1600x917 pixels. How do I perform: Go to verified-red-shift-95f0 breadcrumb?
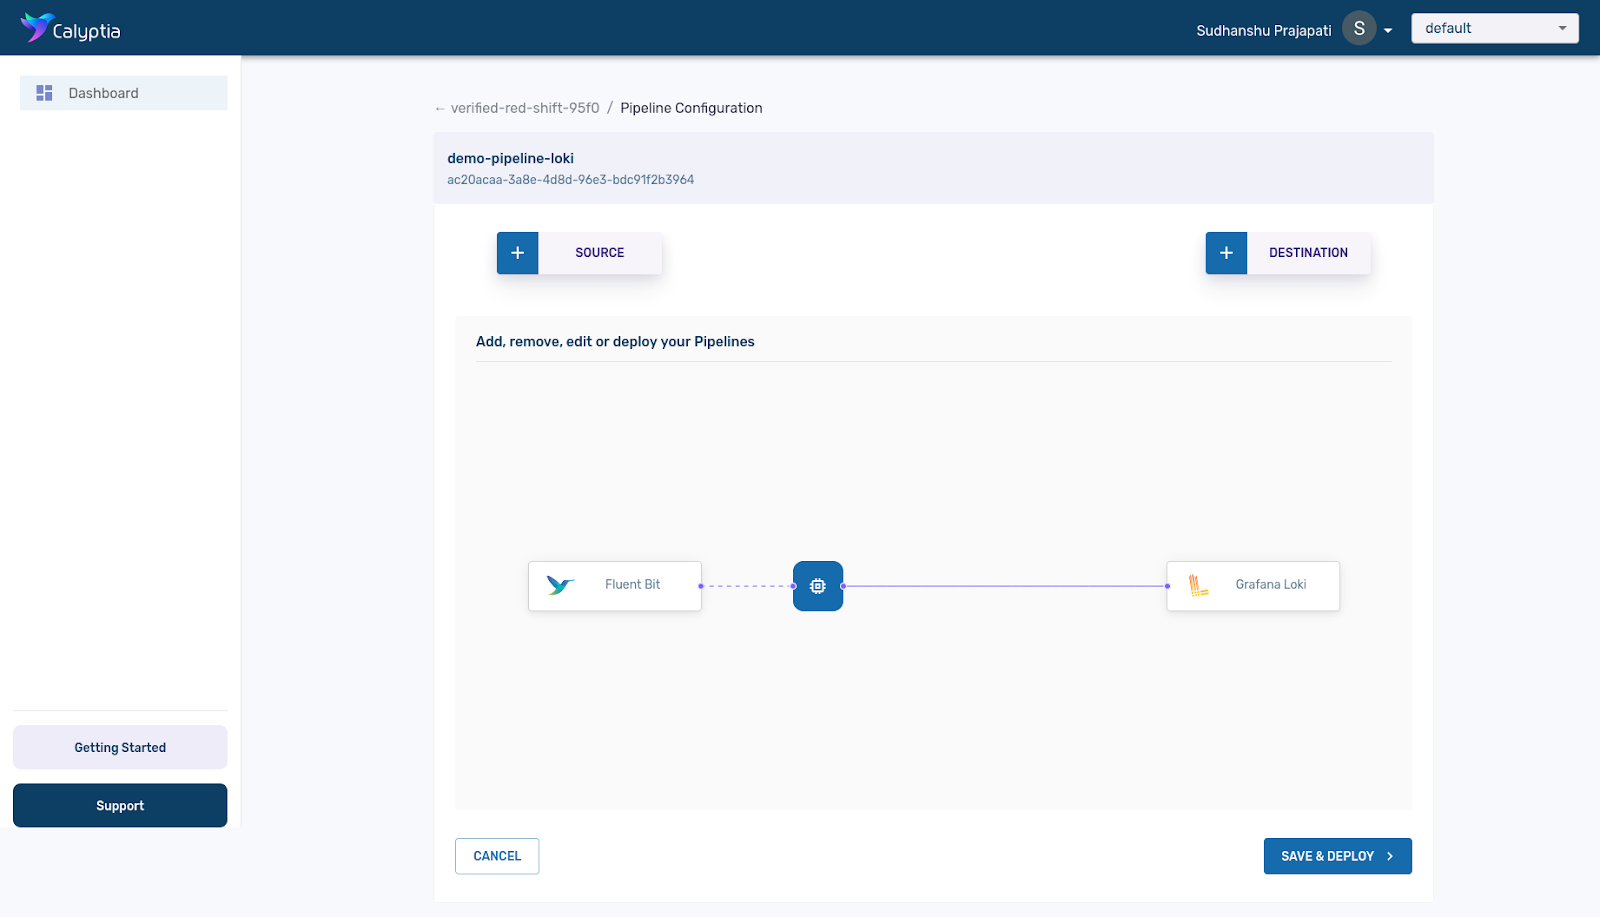point(525,108)
